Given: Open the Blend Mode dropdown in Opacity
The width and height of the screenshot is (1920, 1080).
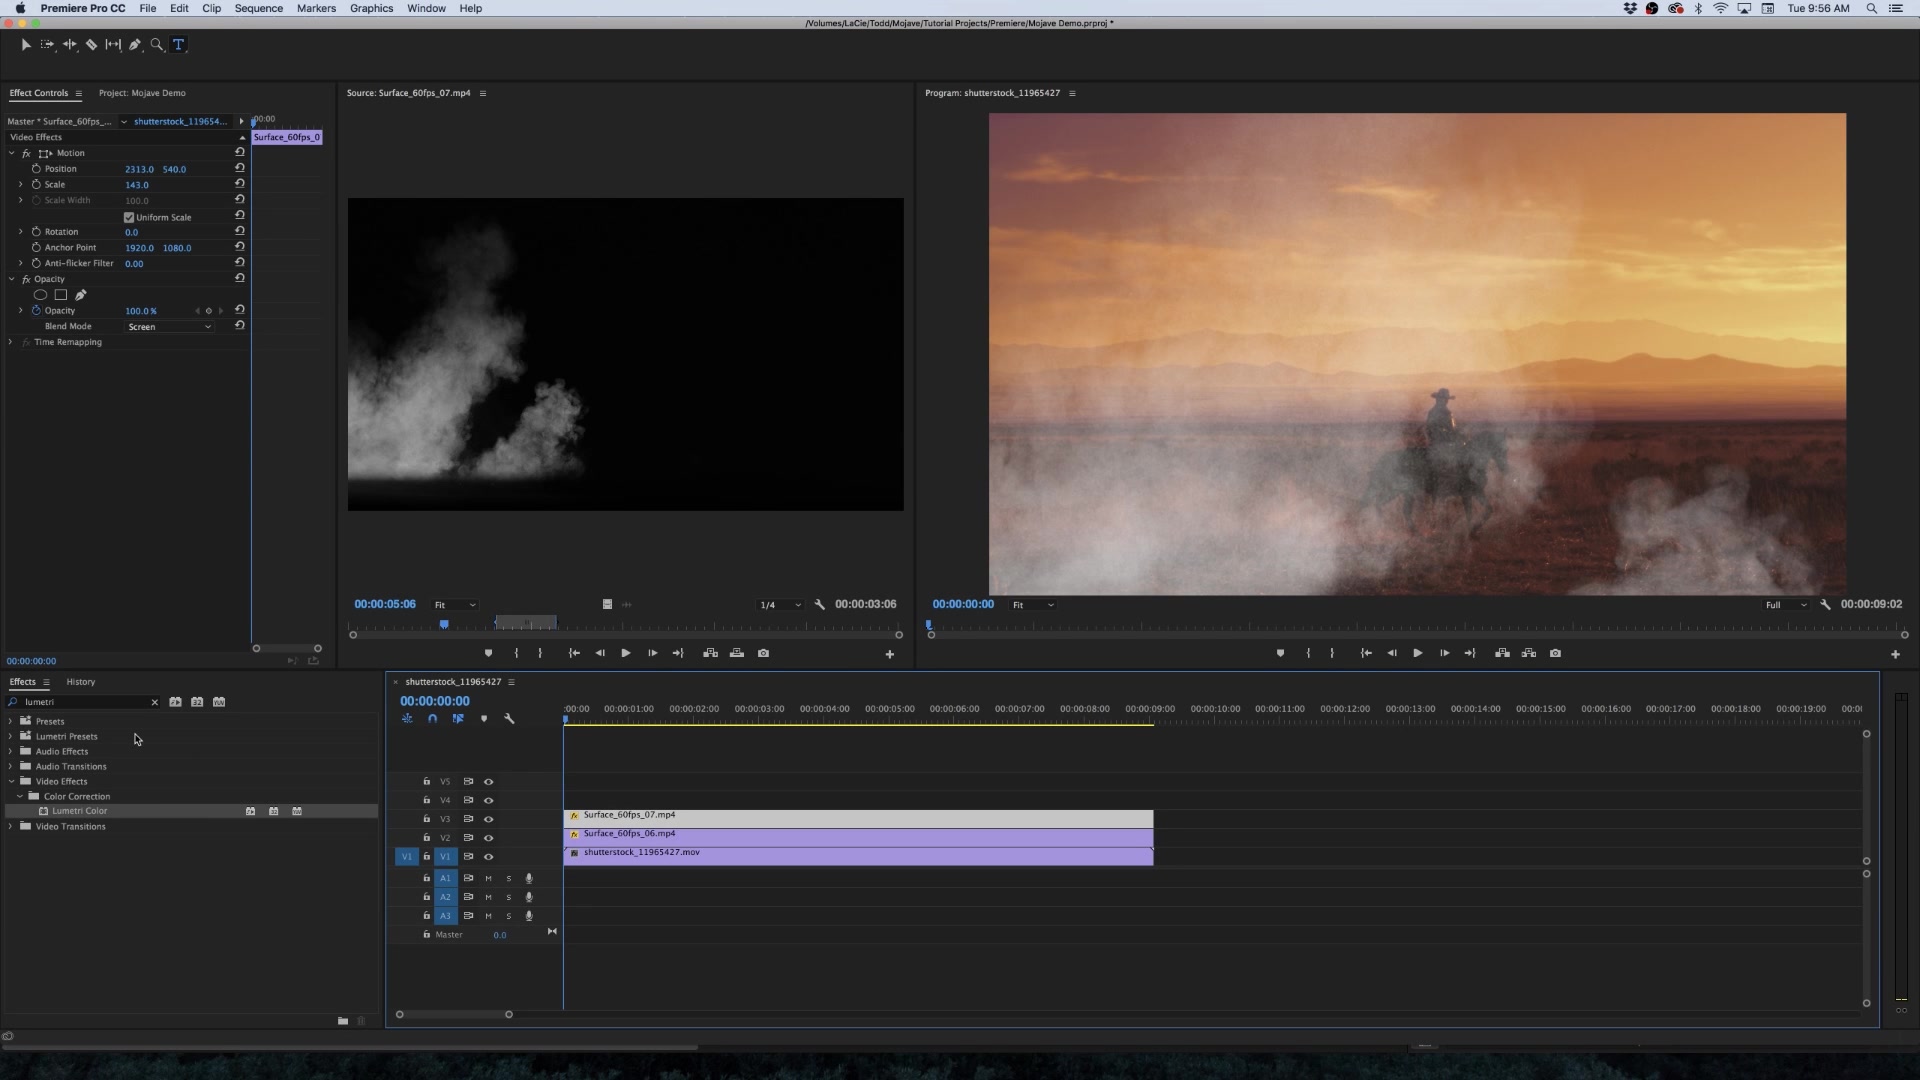Looking at the screenshot, I should 169,326.
